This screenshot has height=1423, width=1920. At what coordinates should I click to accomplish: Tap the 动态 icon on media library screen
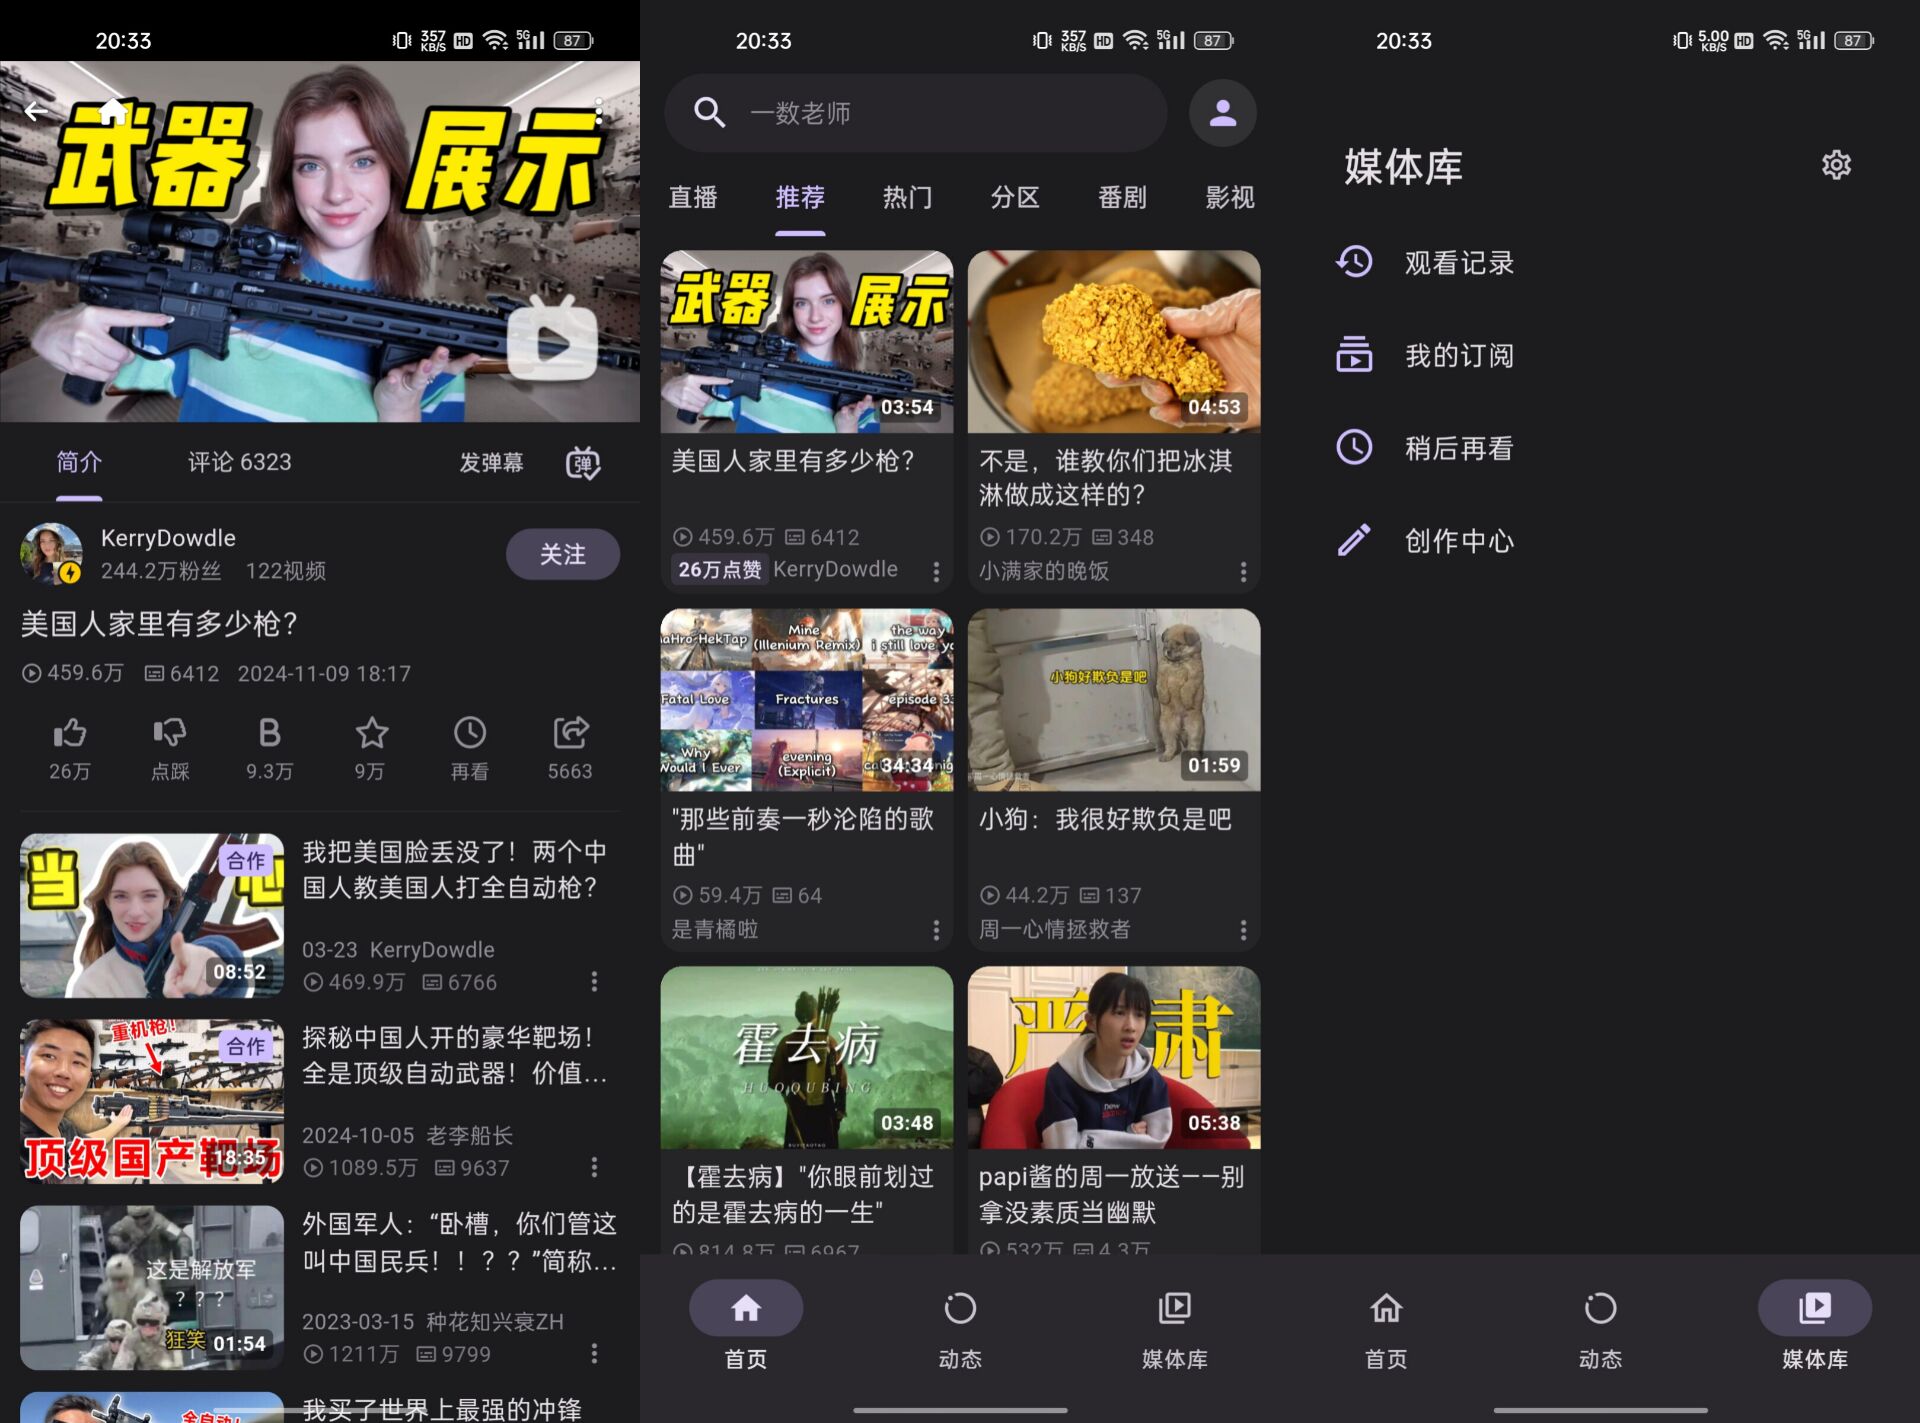pos(1600,1308)
